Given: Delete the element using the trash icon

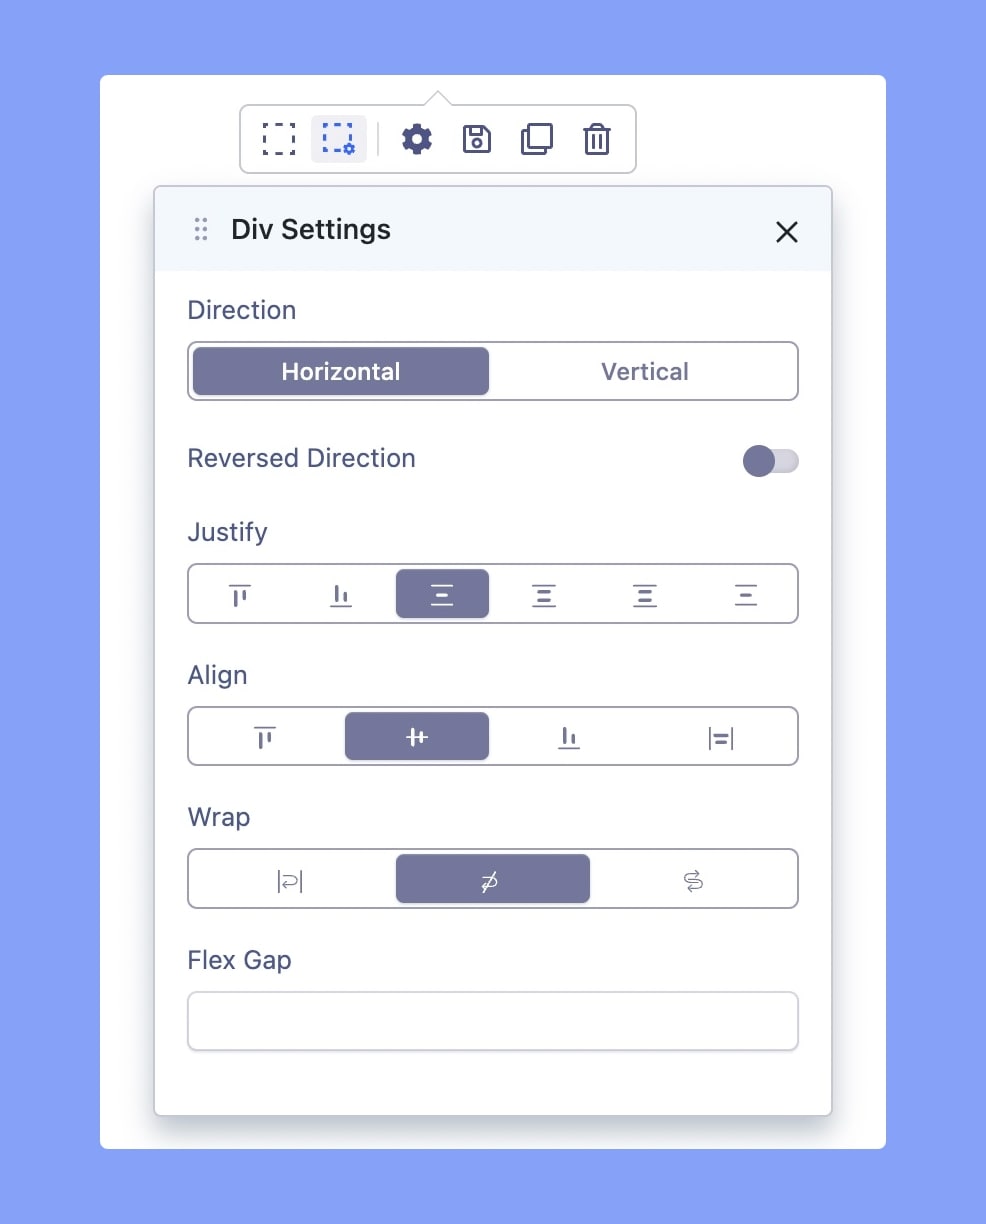Looking at the screenshot, I should click(x=597, y=139).
